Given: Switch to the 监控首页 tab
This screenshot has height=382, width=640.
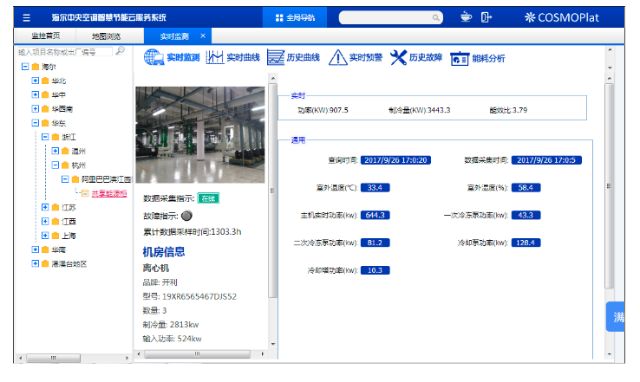Looking at the screenshot, I should coord(46,36).
